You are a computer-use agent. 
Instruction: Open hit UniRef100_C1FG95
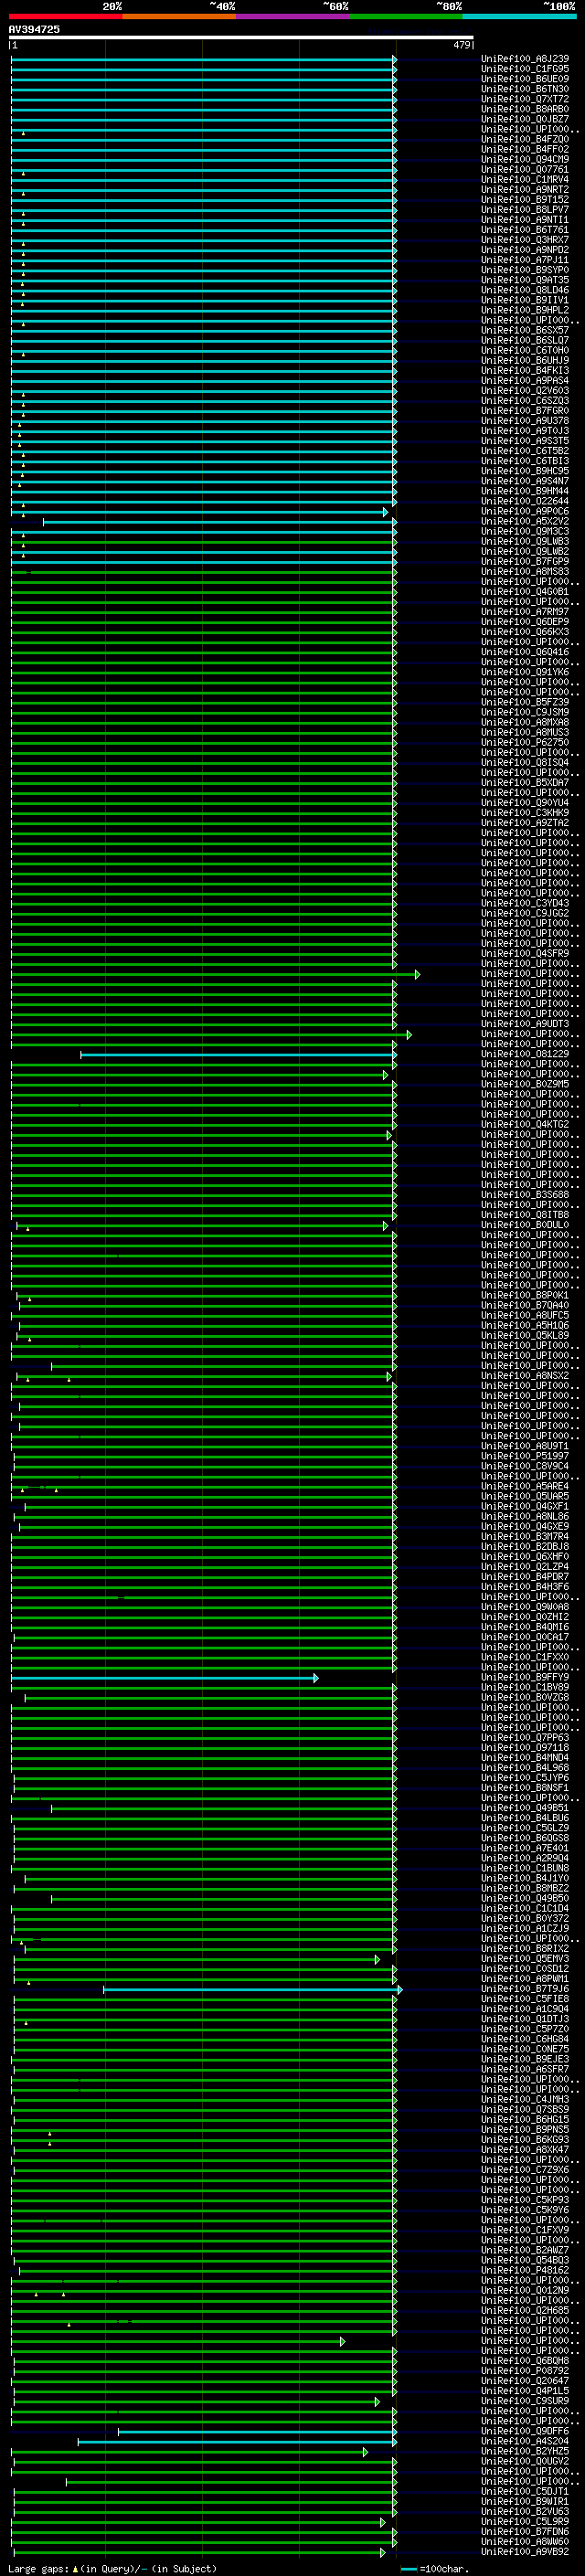(525, 69)
